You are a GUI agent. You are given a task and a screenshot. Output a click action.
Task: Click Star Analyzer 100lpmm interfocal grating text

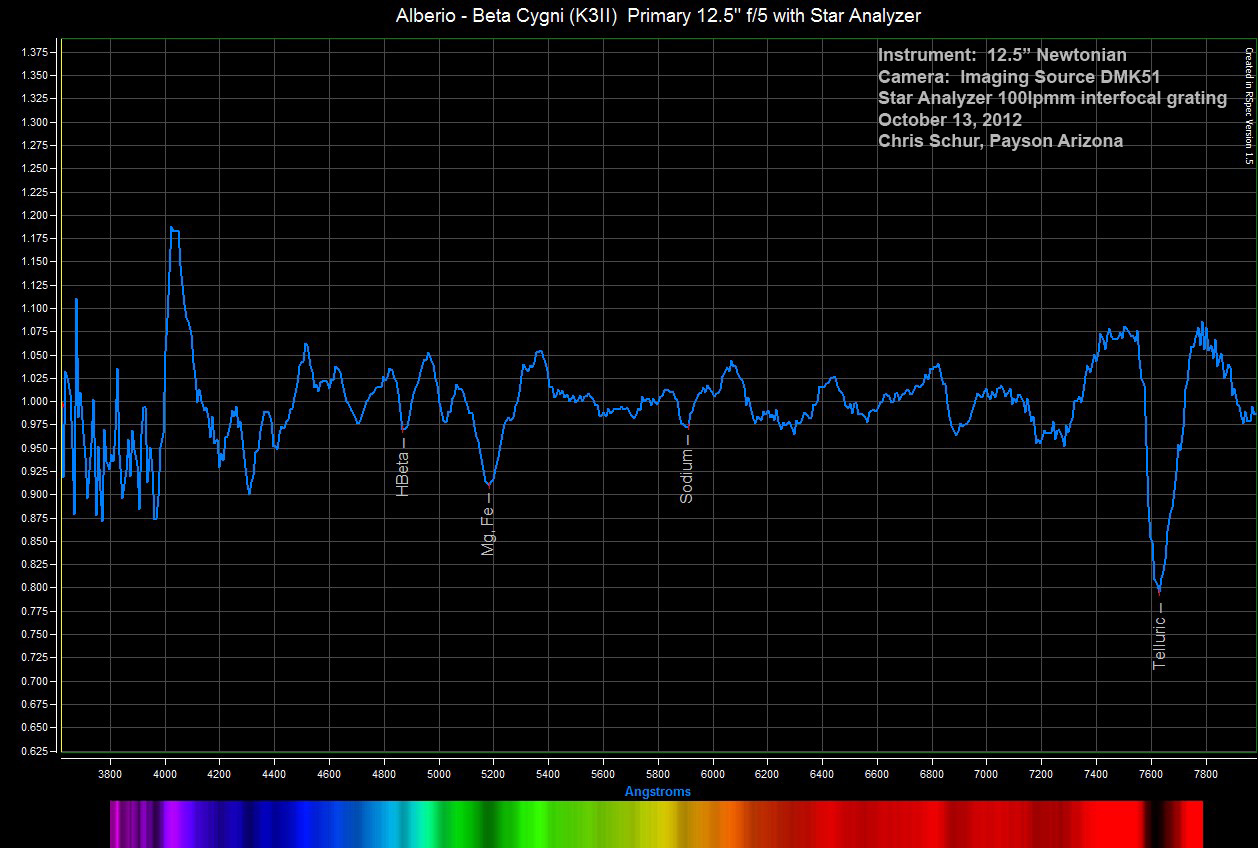tap(1052, 98)
